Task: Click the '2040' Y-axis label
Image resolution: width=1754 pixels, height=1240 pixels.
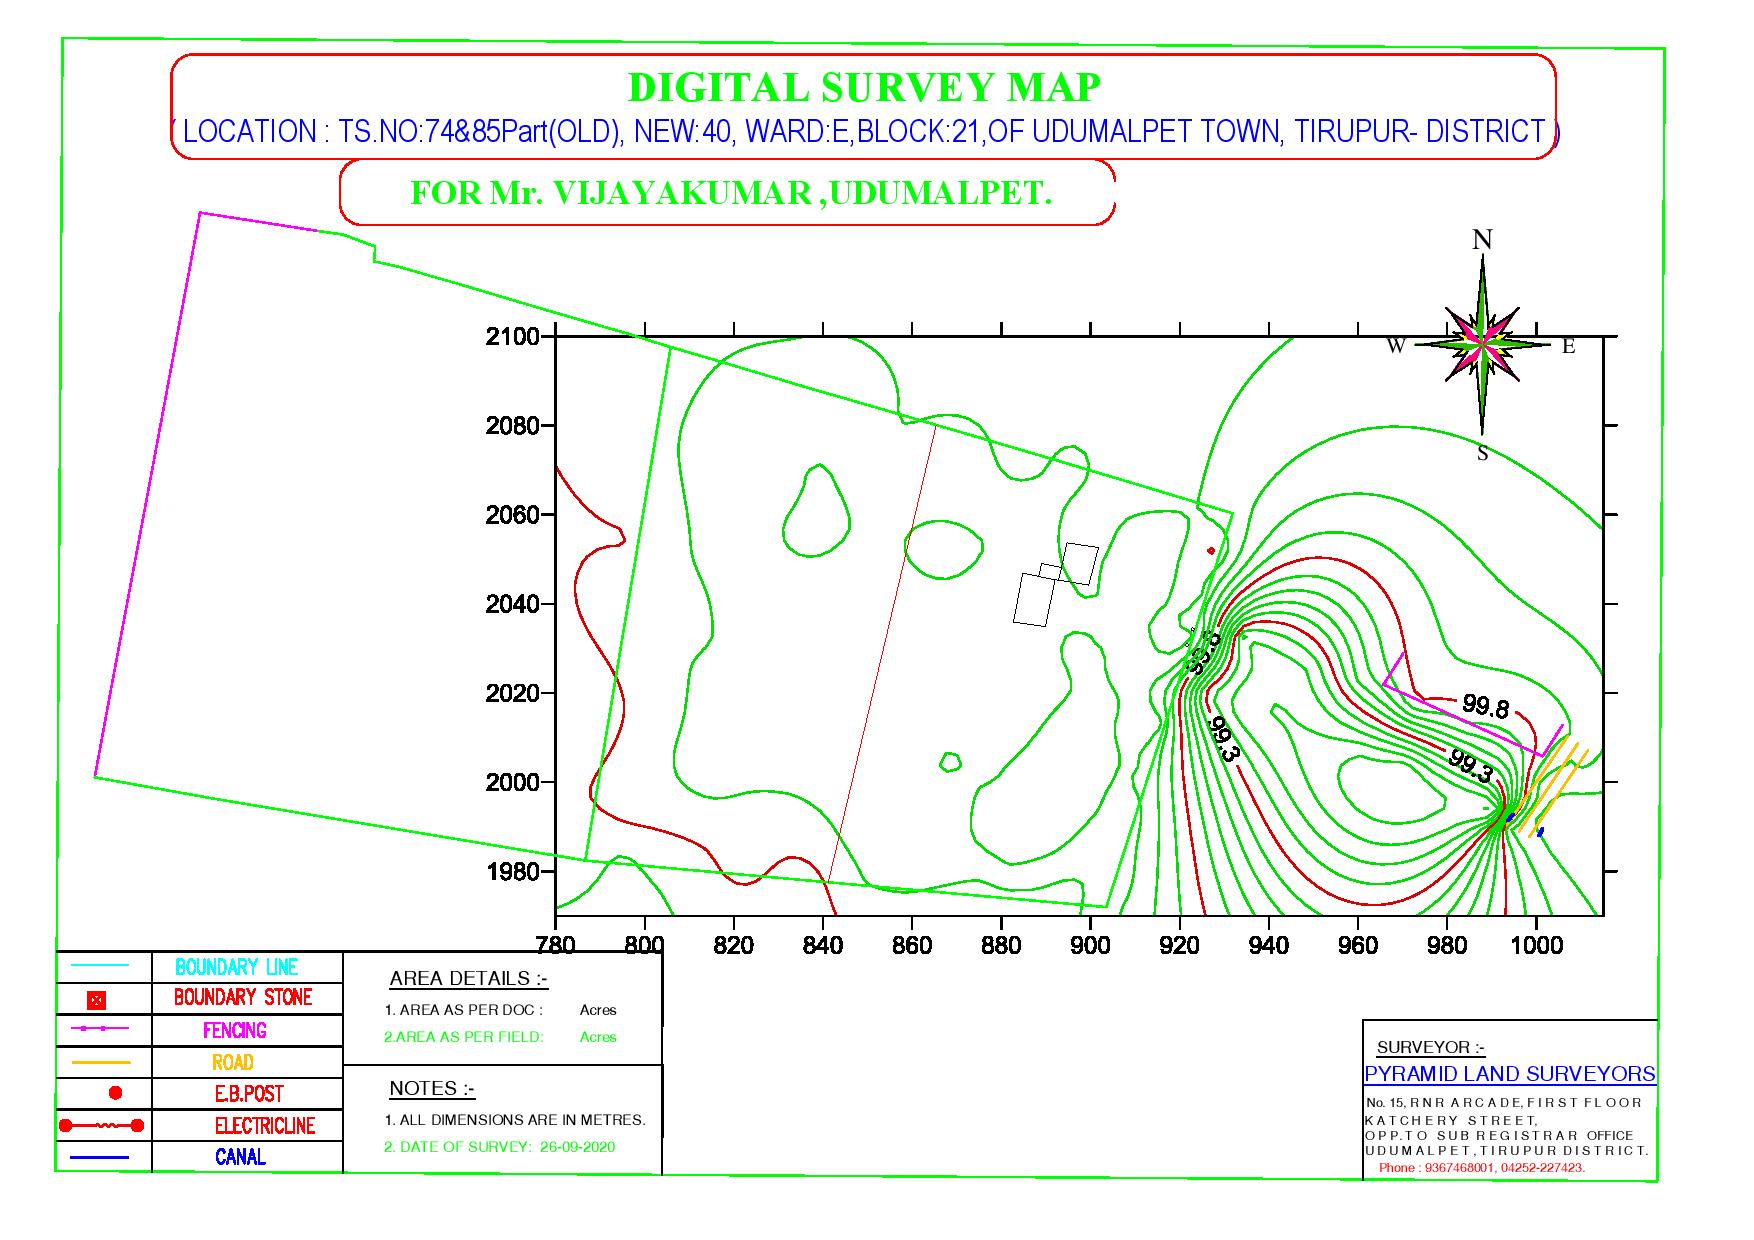Action: pos(513,604)
